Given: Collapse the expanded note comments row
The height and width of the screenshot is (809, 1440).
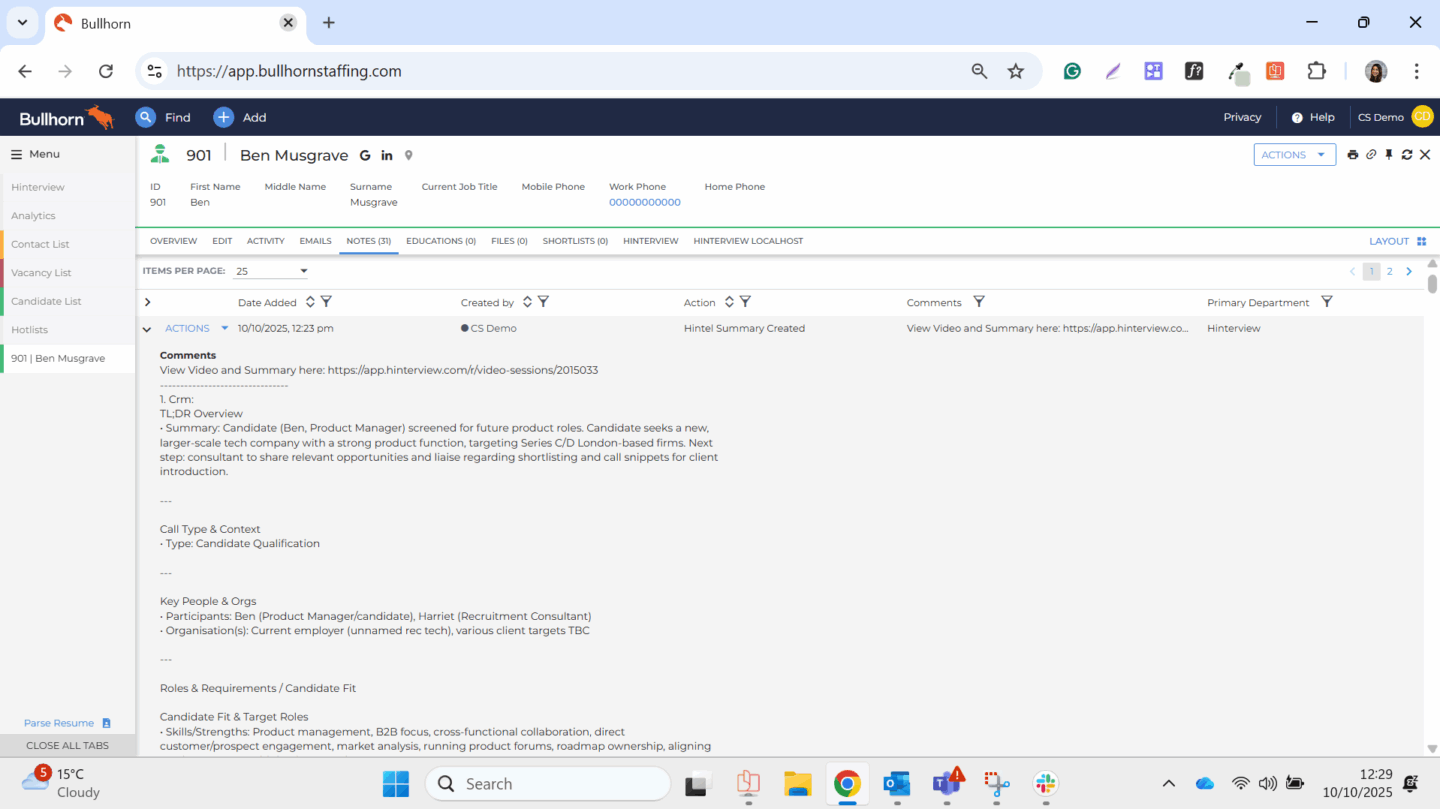Looking at the screenshot, I should (x=146, y=328).
